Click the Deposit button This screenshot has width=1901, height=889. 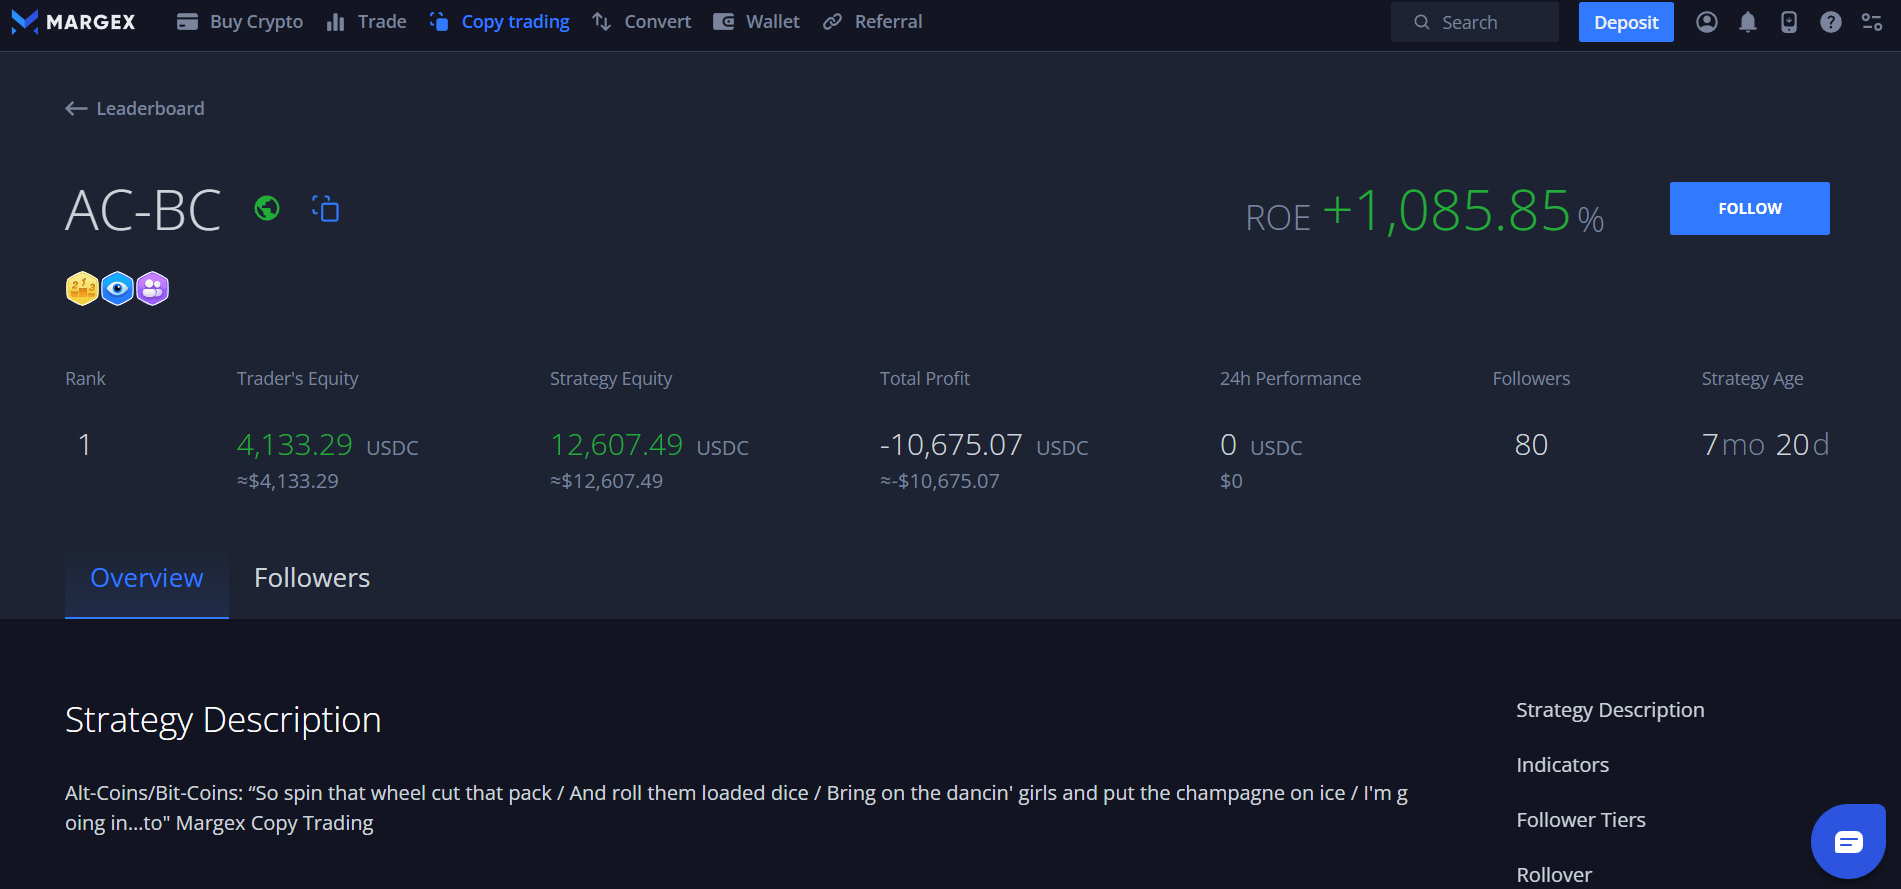point(1625,22)
